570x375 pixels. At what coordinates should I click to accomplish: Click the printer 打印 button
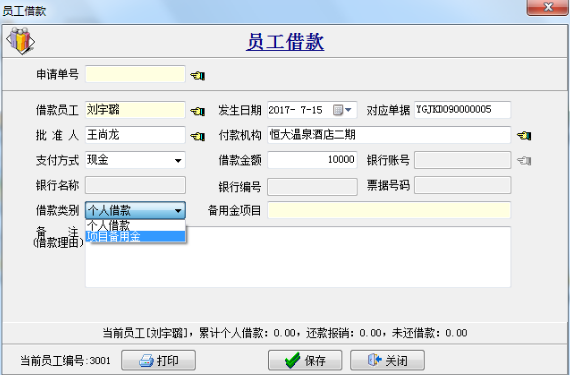click(158, 360)
